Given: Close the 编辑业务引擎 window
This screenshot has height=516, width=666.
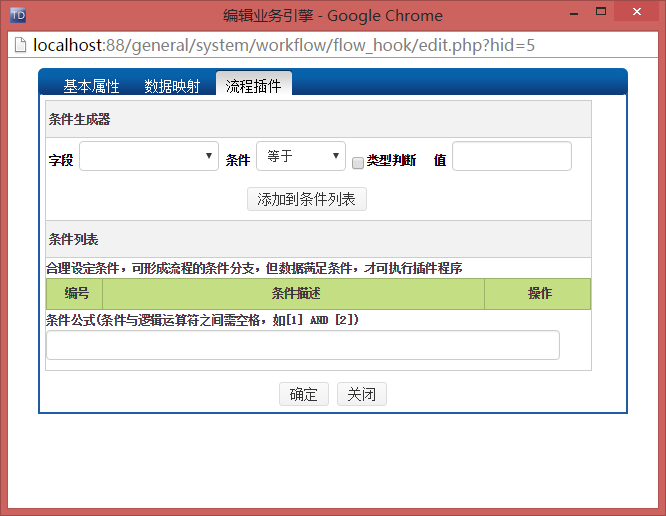Looking at the screenshot, I should (636, 12).
